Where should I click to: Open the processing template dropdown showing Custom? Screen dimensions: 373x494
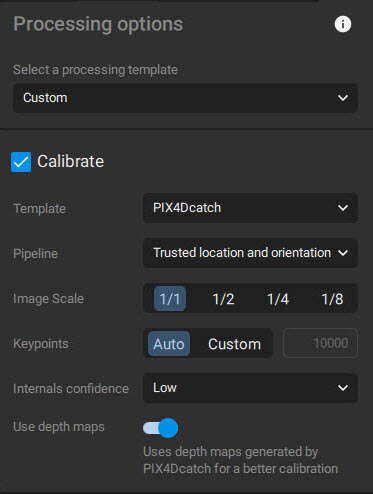tap(185, 98)
